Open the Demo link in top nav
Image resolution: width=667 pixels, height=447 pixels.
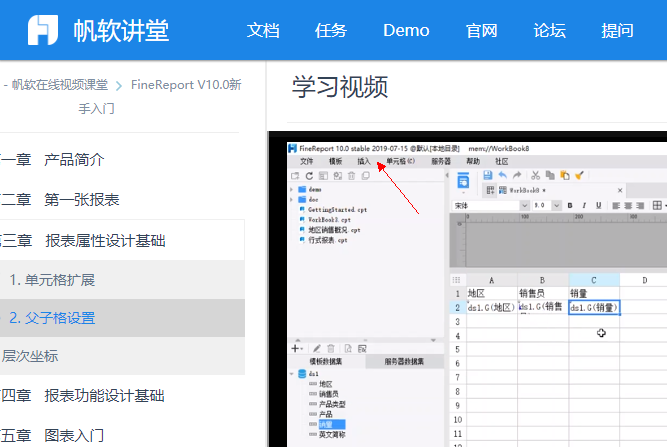click(406, 30)
